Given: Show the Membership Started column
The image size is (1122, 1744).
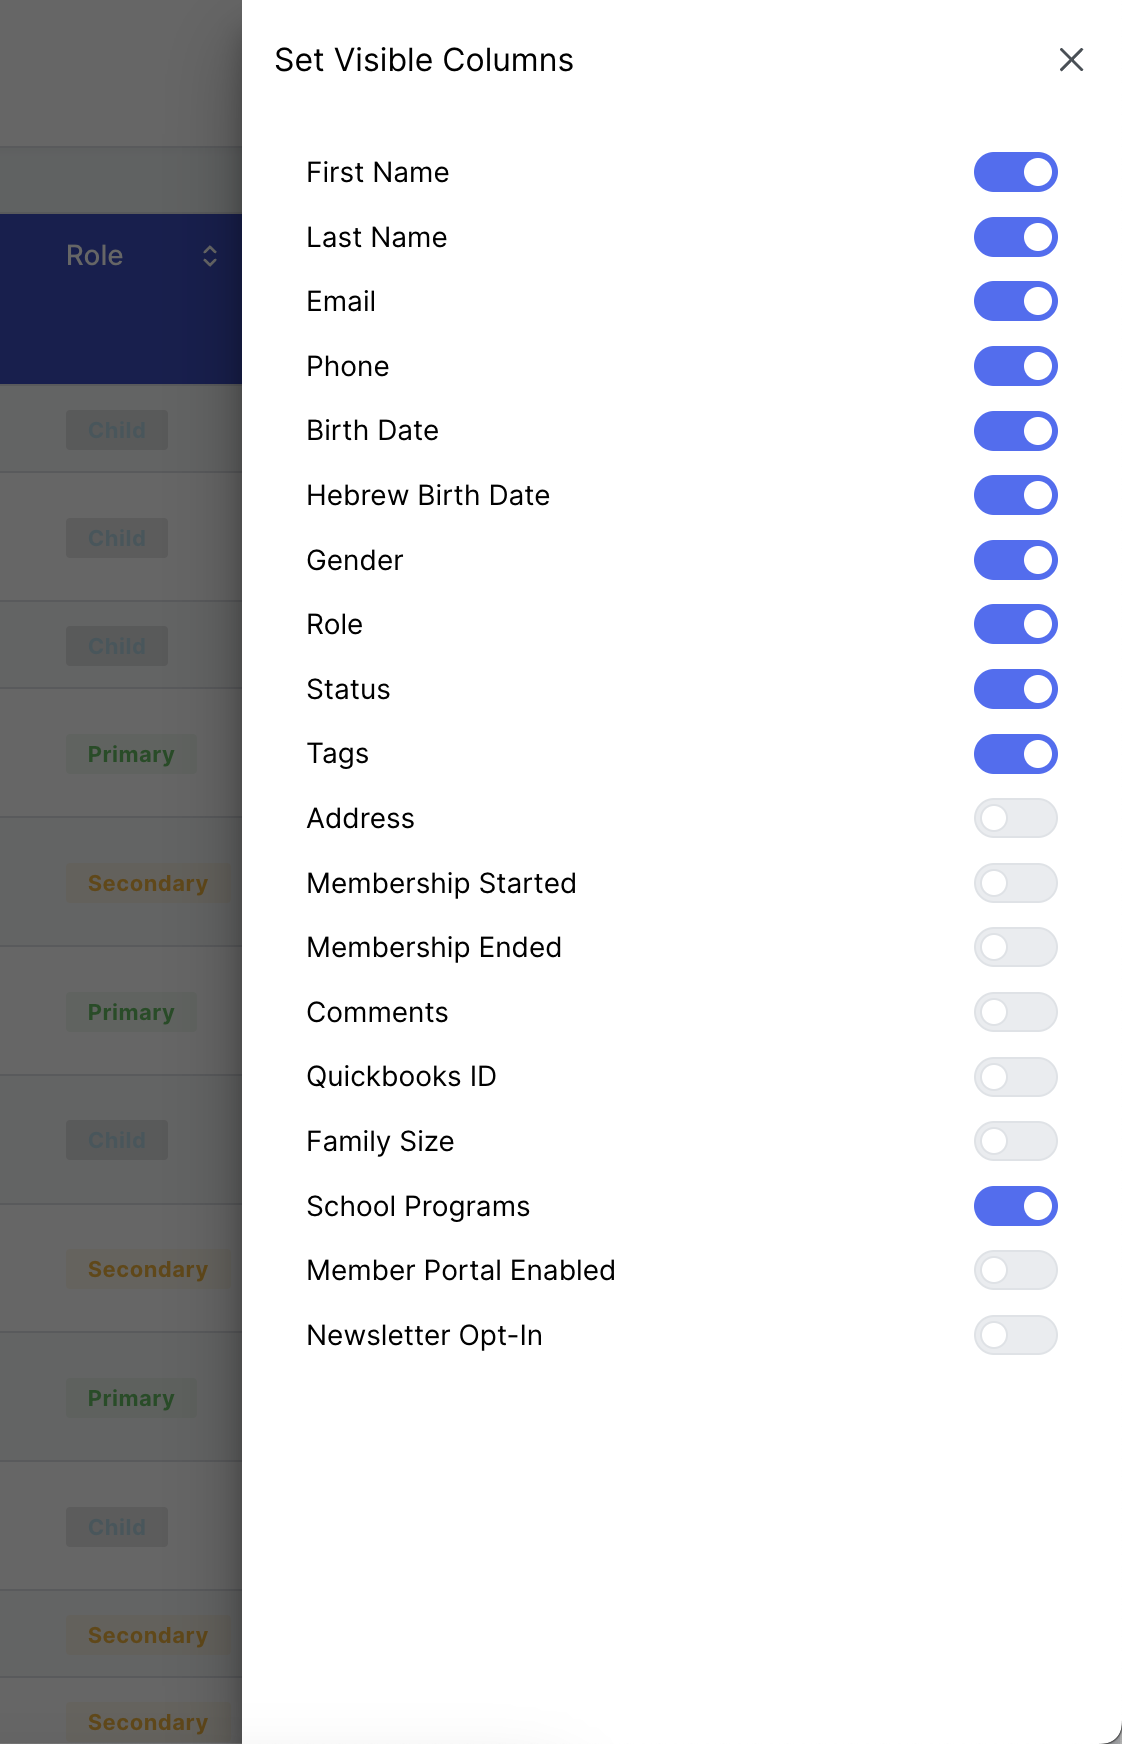Looking at the screenshot, I should [x=1015, y=883].
